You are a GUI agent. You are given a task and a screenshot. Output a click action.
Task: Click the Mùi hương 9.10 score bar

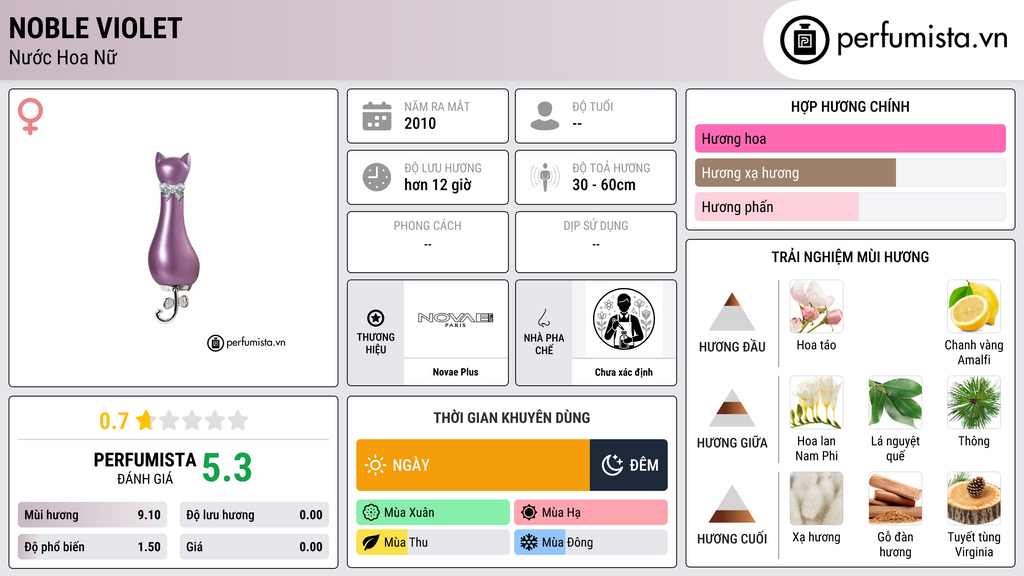92,515
